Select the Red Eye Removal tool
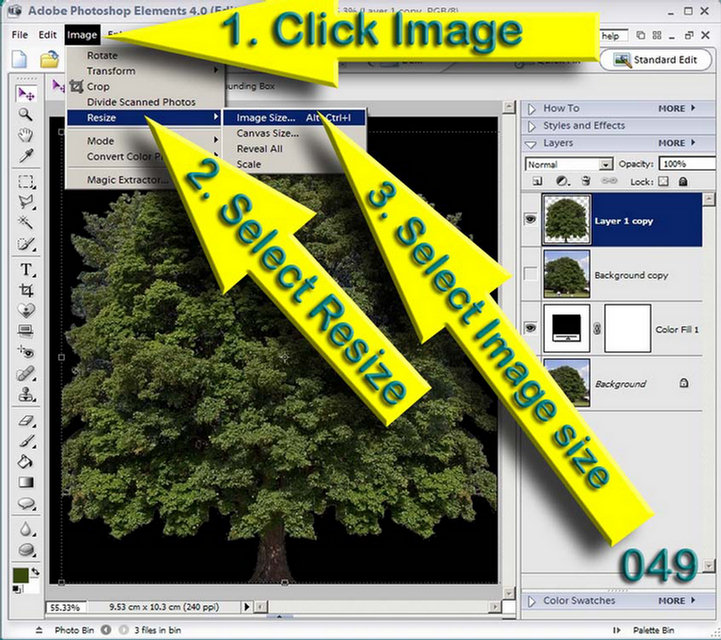The width and height of the screenshot is (721, 640). pos(26,352)
